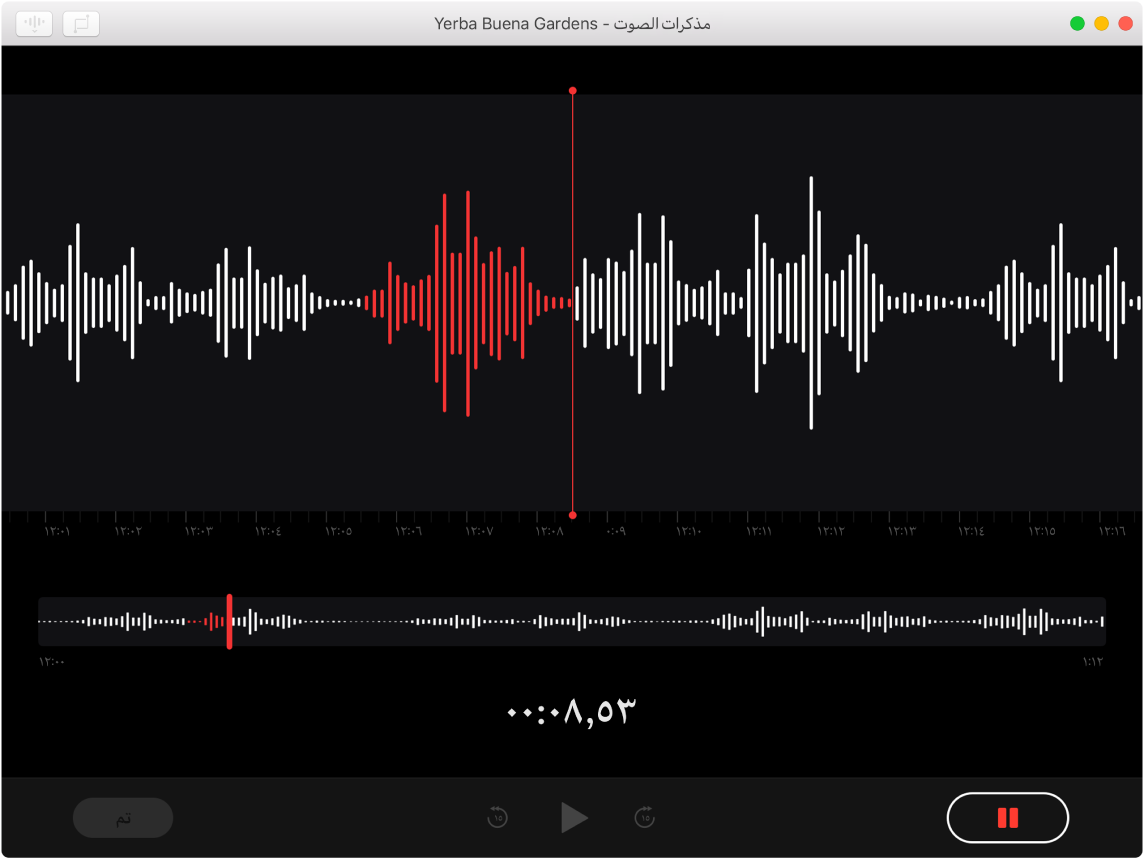Skip forward 15 seconds
The image size is (1144, 859).
pyautogui.click(x=645, y=818)
